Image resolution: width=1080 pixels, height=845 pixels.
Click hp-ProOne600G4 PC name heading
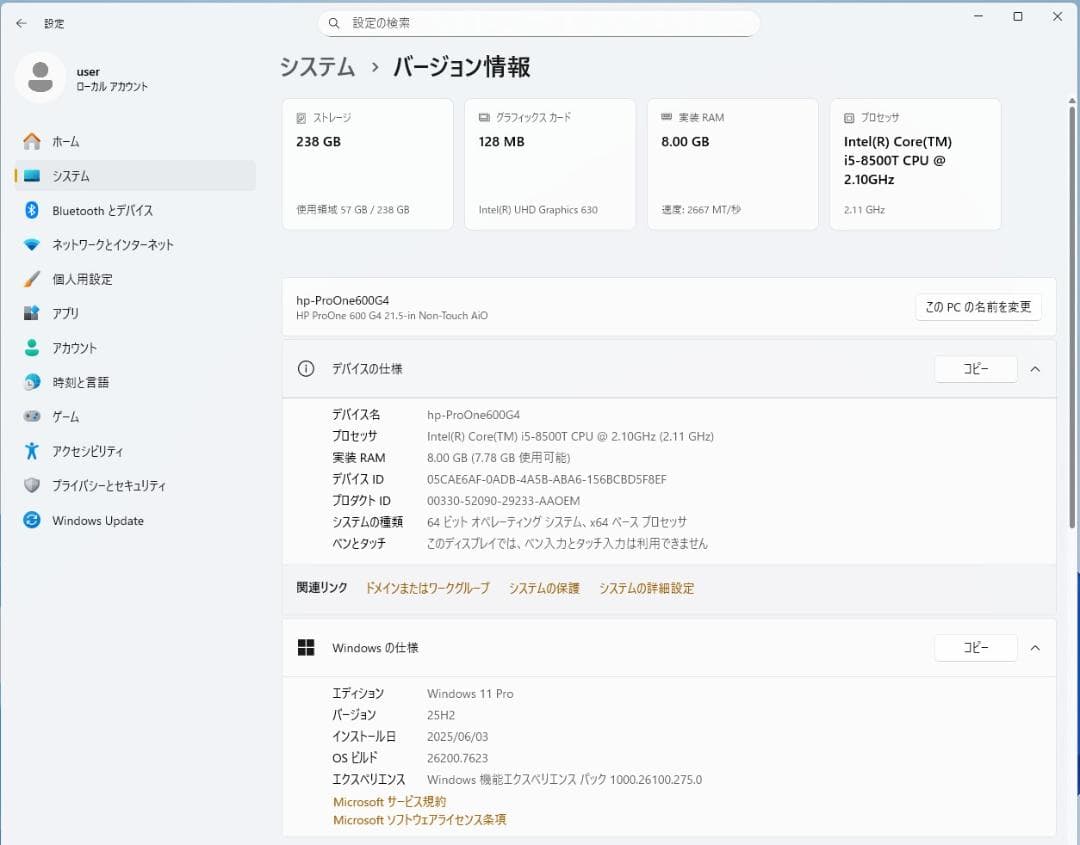342,300
